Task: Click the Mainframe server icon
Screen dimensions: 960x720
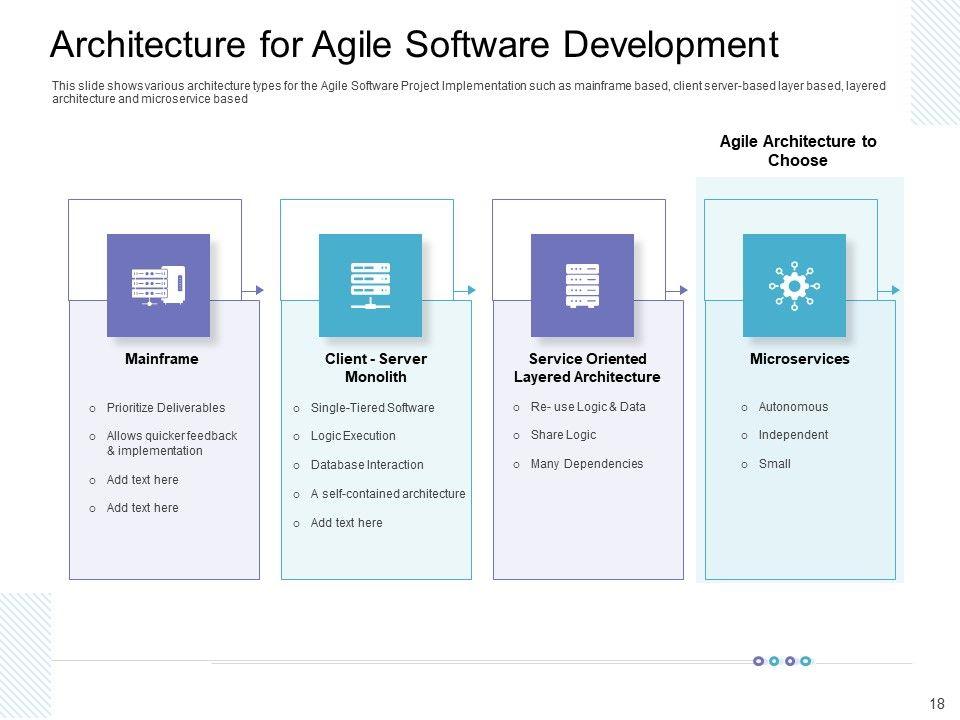Action: pos(158,285)
